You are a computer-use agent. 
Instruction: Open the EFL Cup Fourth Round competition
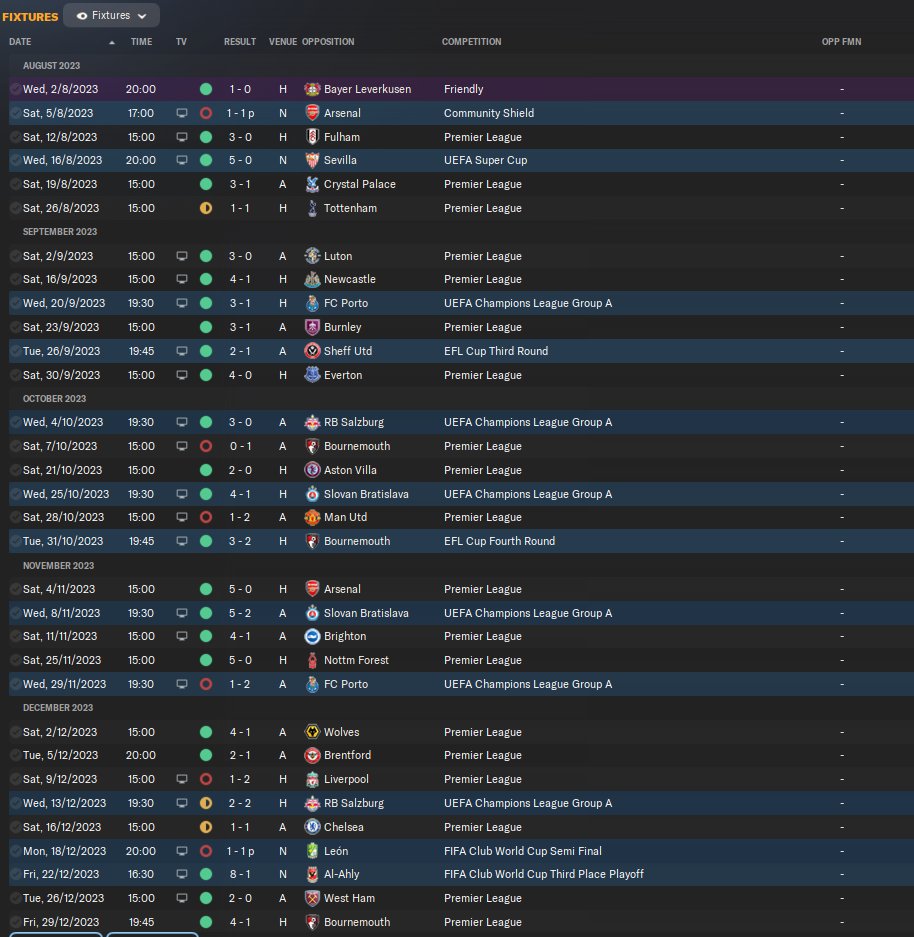(x=499, y=541)
